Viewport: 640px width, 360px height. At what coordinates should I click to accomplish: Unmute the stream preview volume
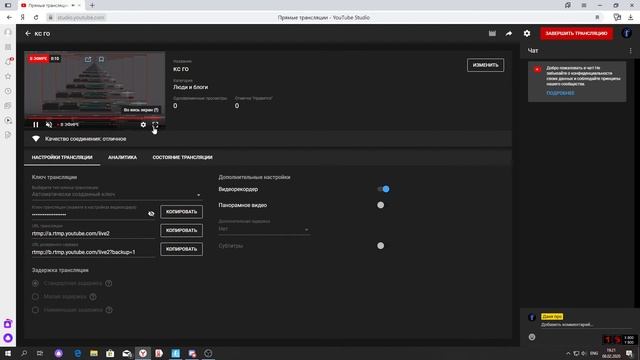pyautogui.click(x=49, y=124)
